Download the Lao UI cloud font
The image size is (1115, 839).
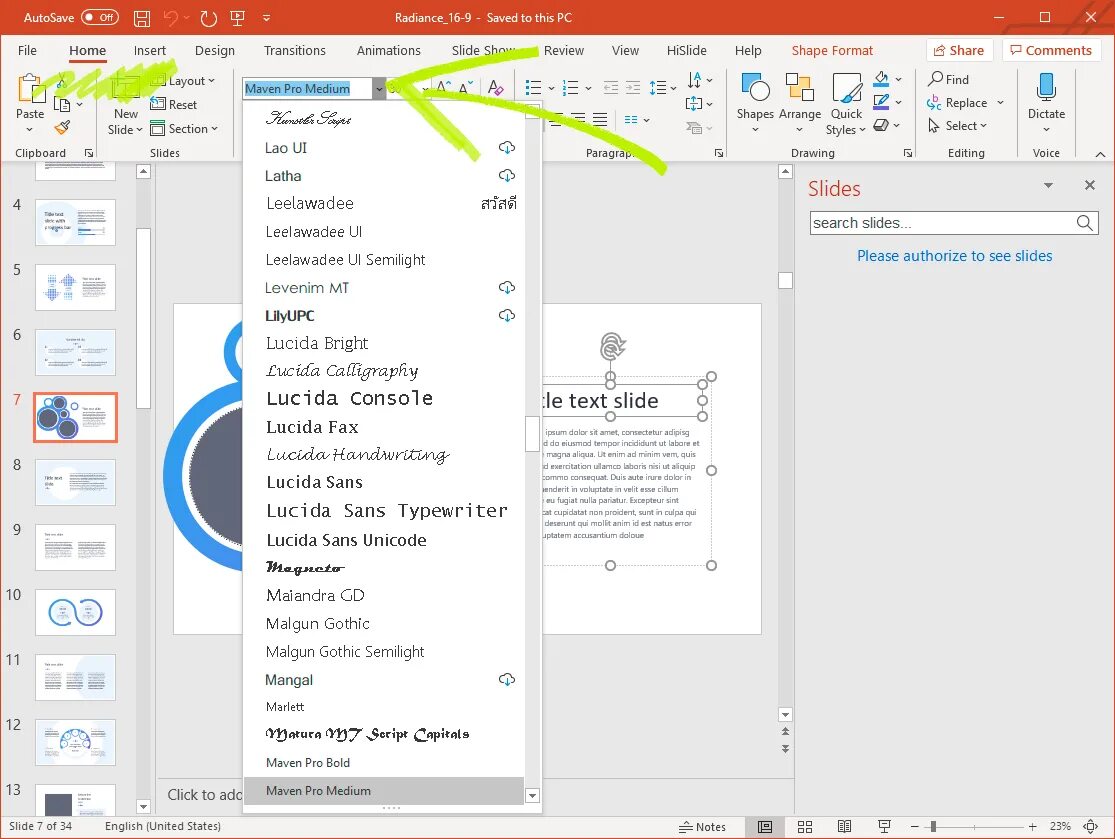coord(506,147)
